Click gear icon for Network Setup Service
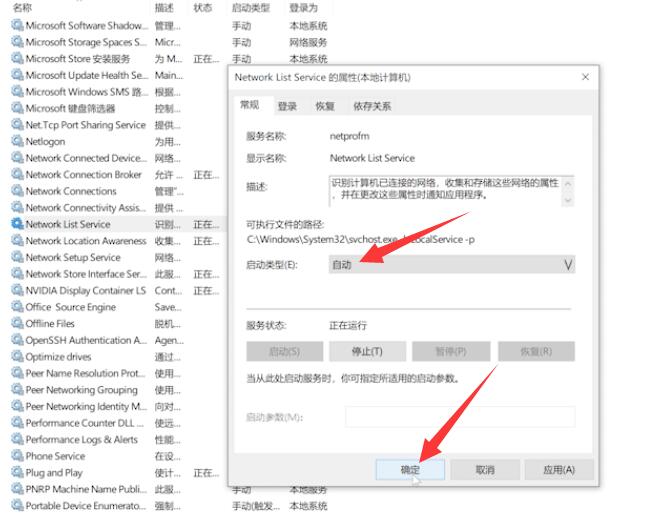653x513 pixels. [17, 257]
